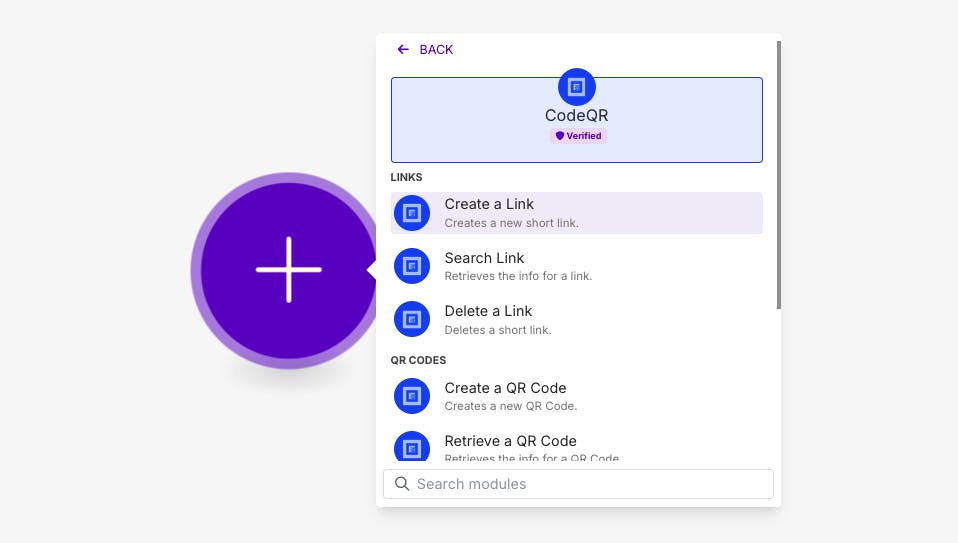The image size is (958, 543).
Task: Click the CodeQR logo in header
Action: tap(576, 87)
